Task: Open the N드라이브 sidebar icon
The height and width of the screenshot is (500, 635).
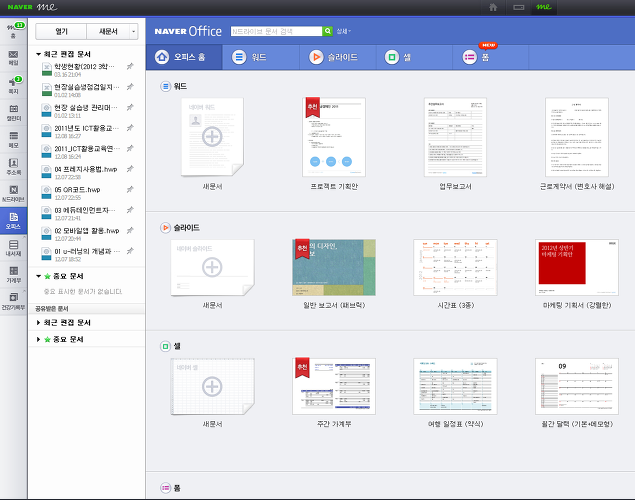Action: 13,194
